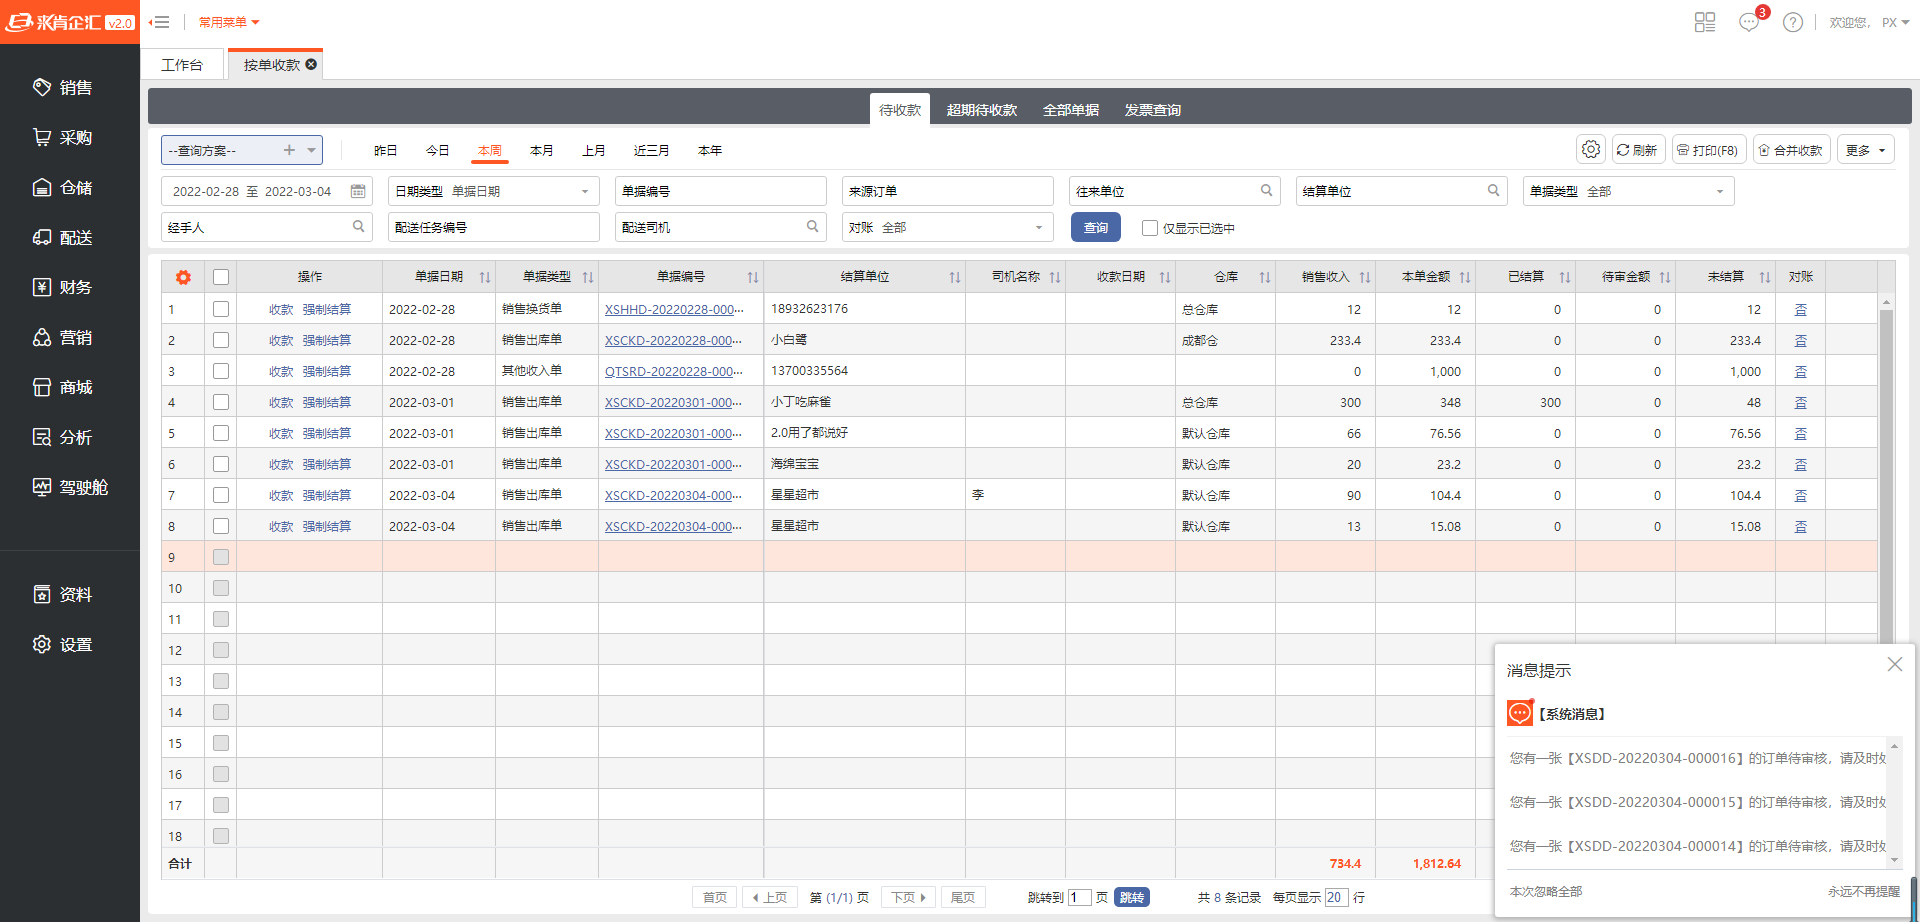Collapse the sidebar with the menu toggle icon
Image resolution: width=1920 pixels, height=922 pixels.
tap(159, 22)
